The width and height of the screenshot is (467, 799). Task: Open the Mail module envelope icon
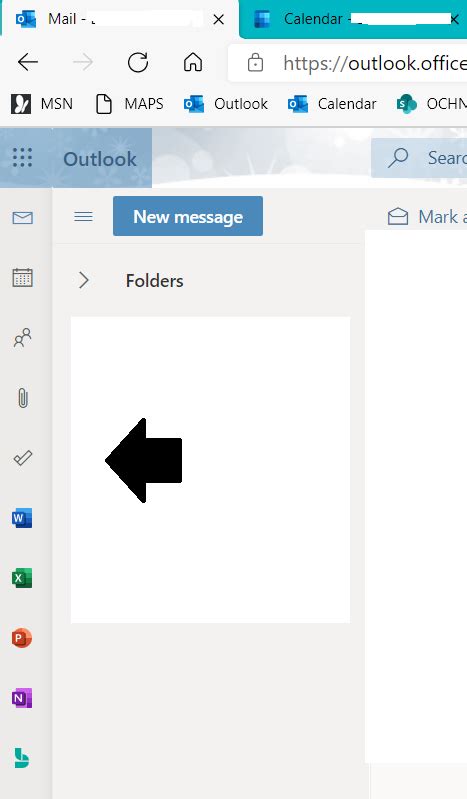click(22, 218)
